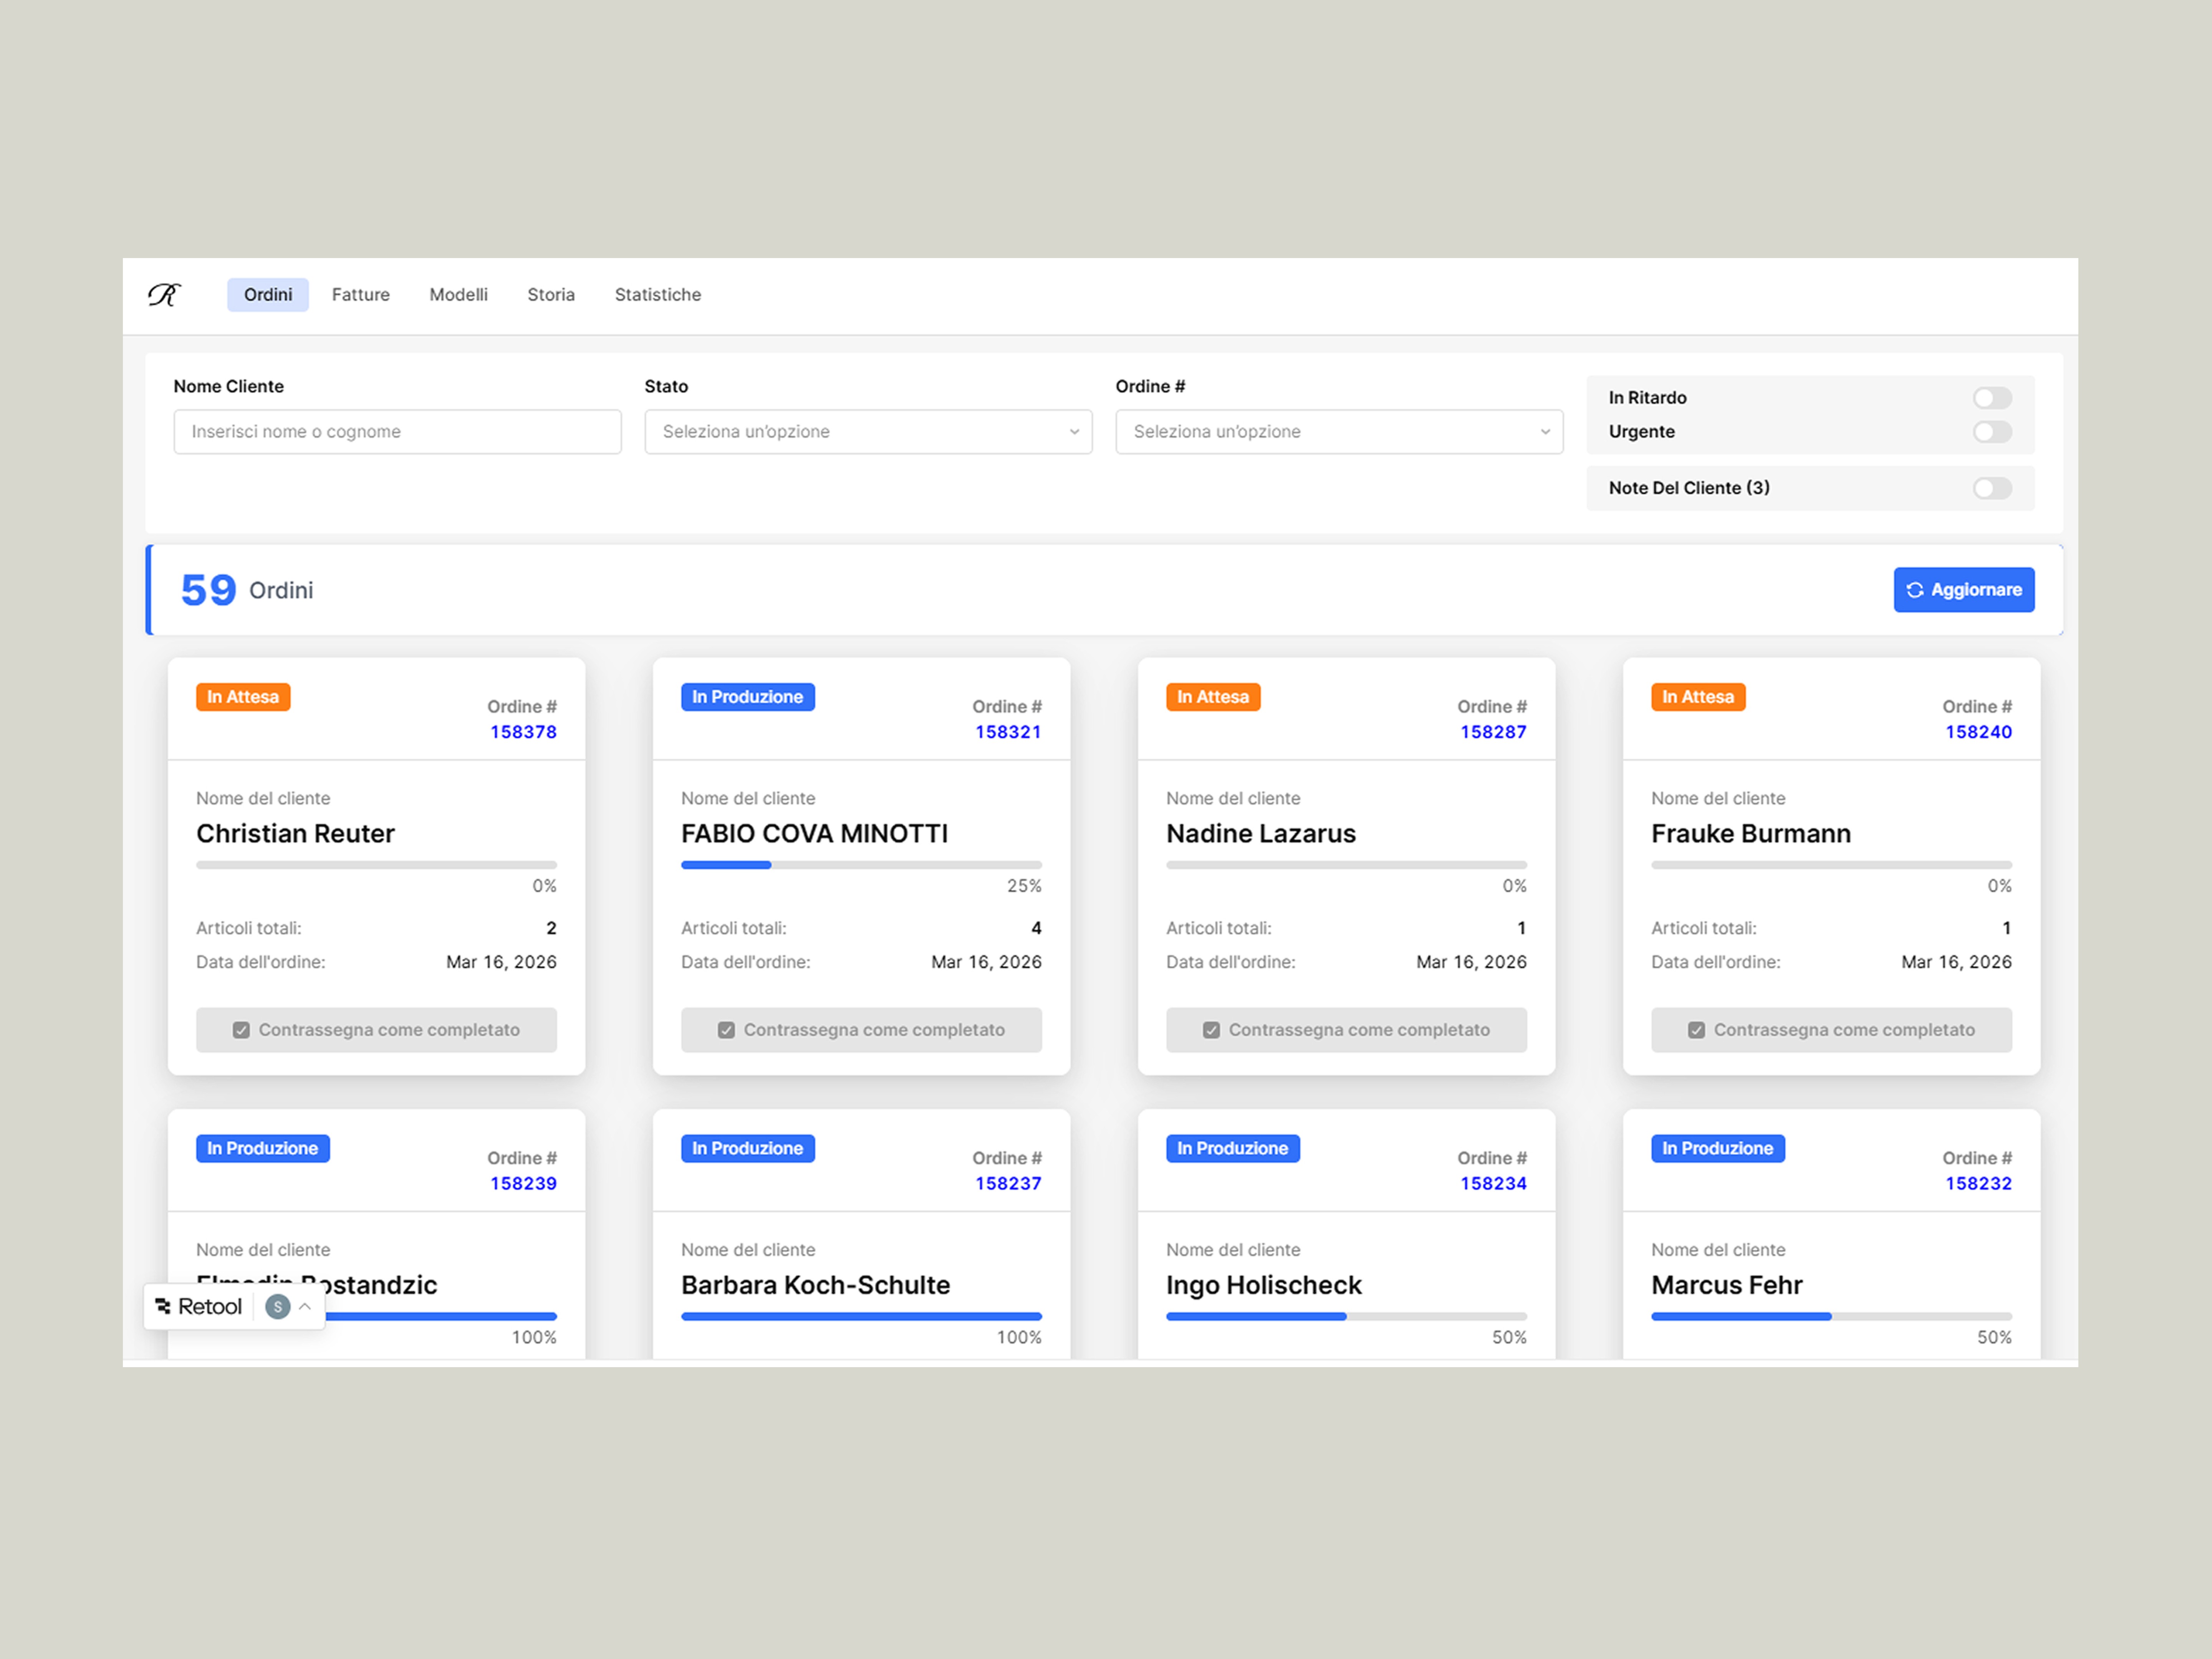Click checkmark icon on Nadine Lazarus's card
Screen dimensions: 2212x1659
pos(1211,1030)
